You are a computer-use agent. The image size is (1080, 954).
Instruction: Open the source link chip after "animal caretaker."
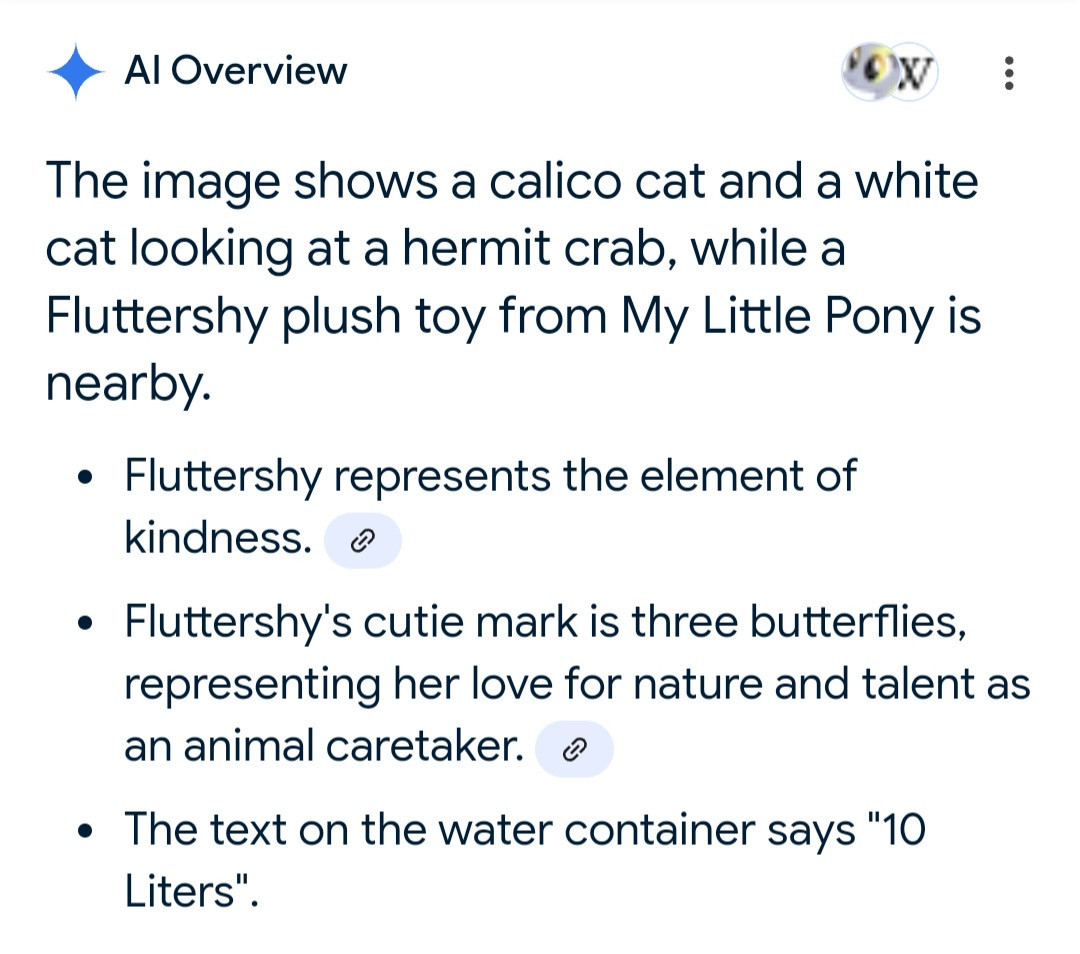click(574, 749)
